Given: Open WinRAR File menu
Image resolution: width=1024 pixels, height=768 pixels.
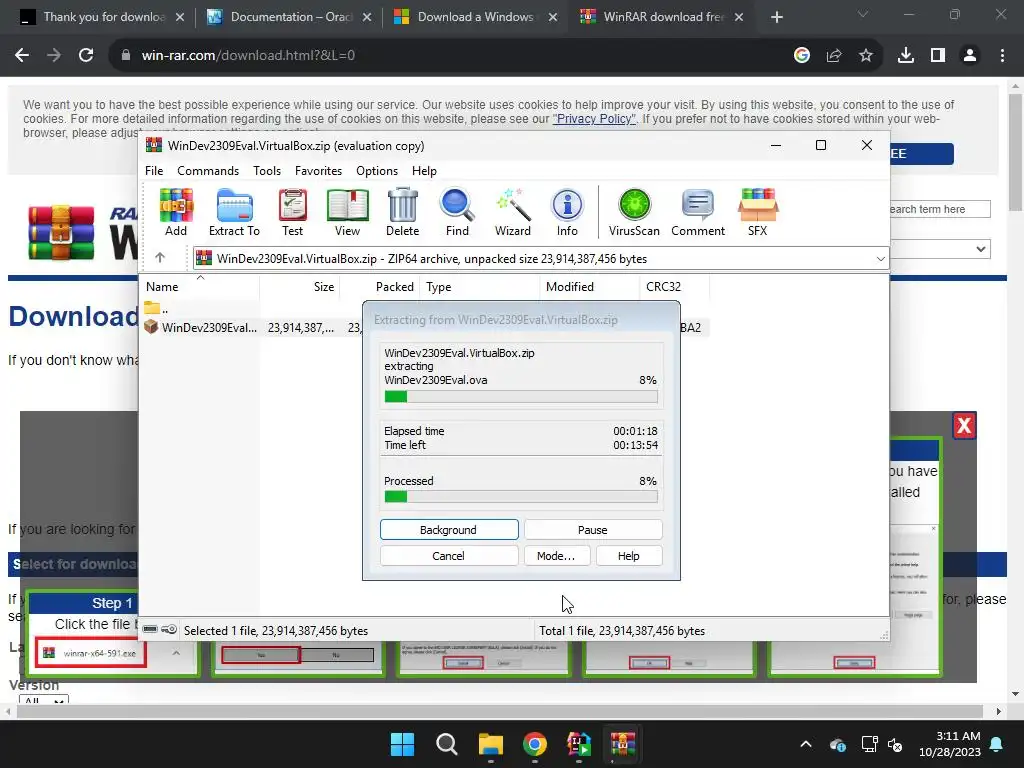Looking at the screenshot, I should point(154,170).
